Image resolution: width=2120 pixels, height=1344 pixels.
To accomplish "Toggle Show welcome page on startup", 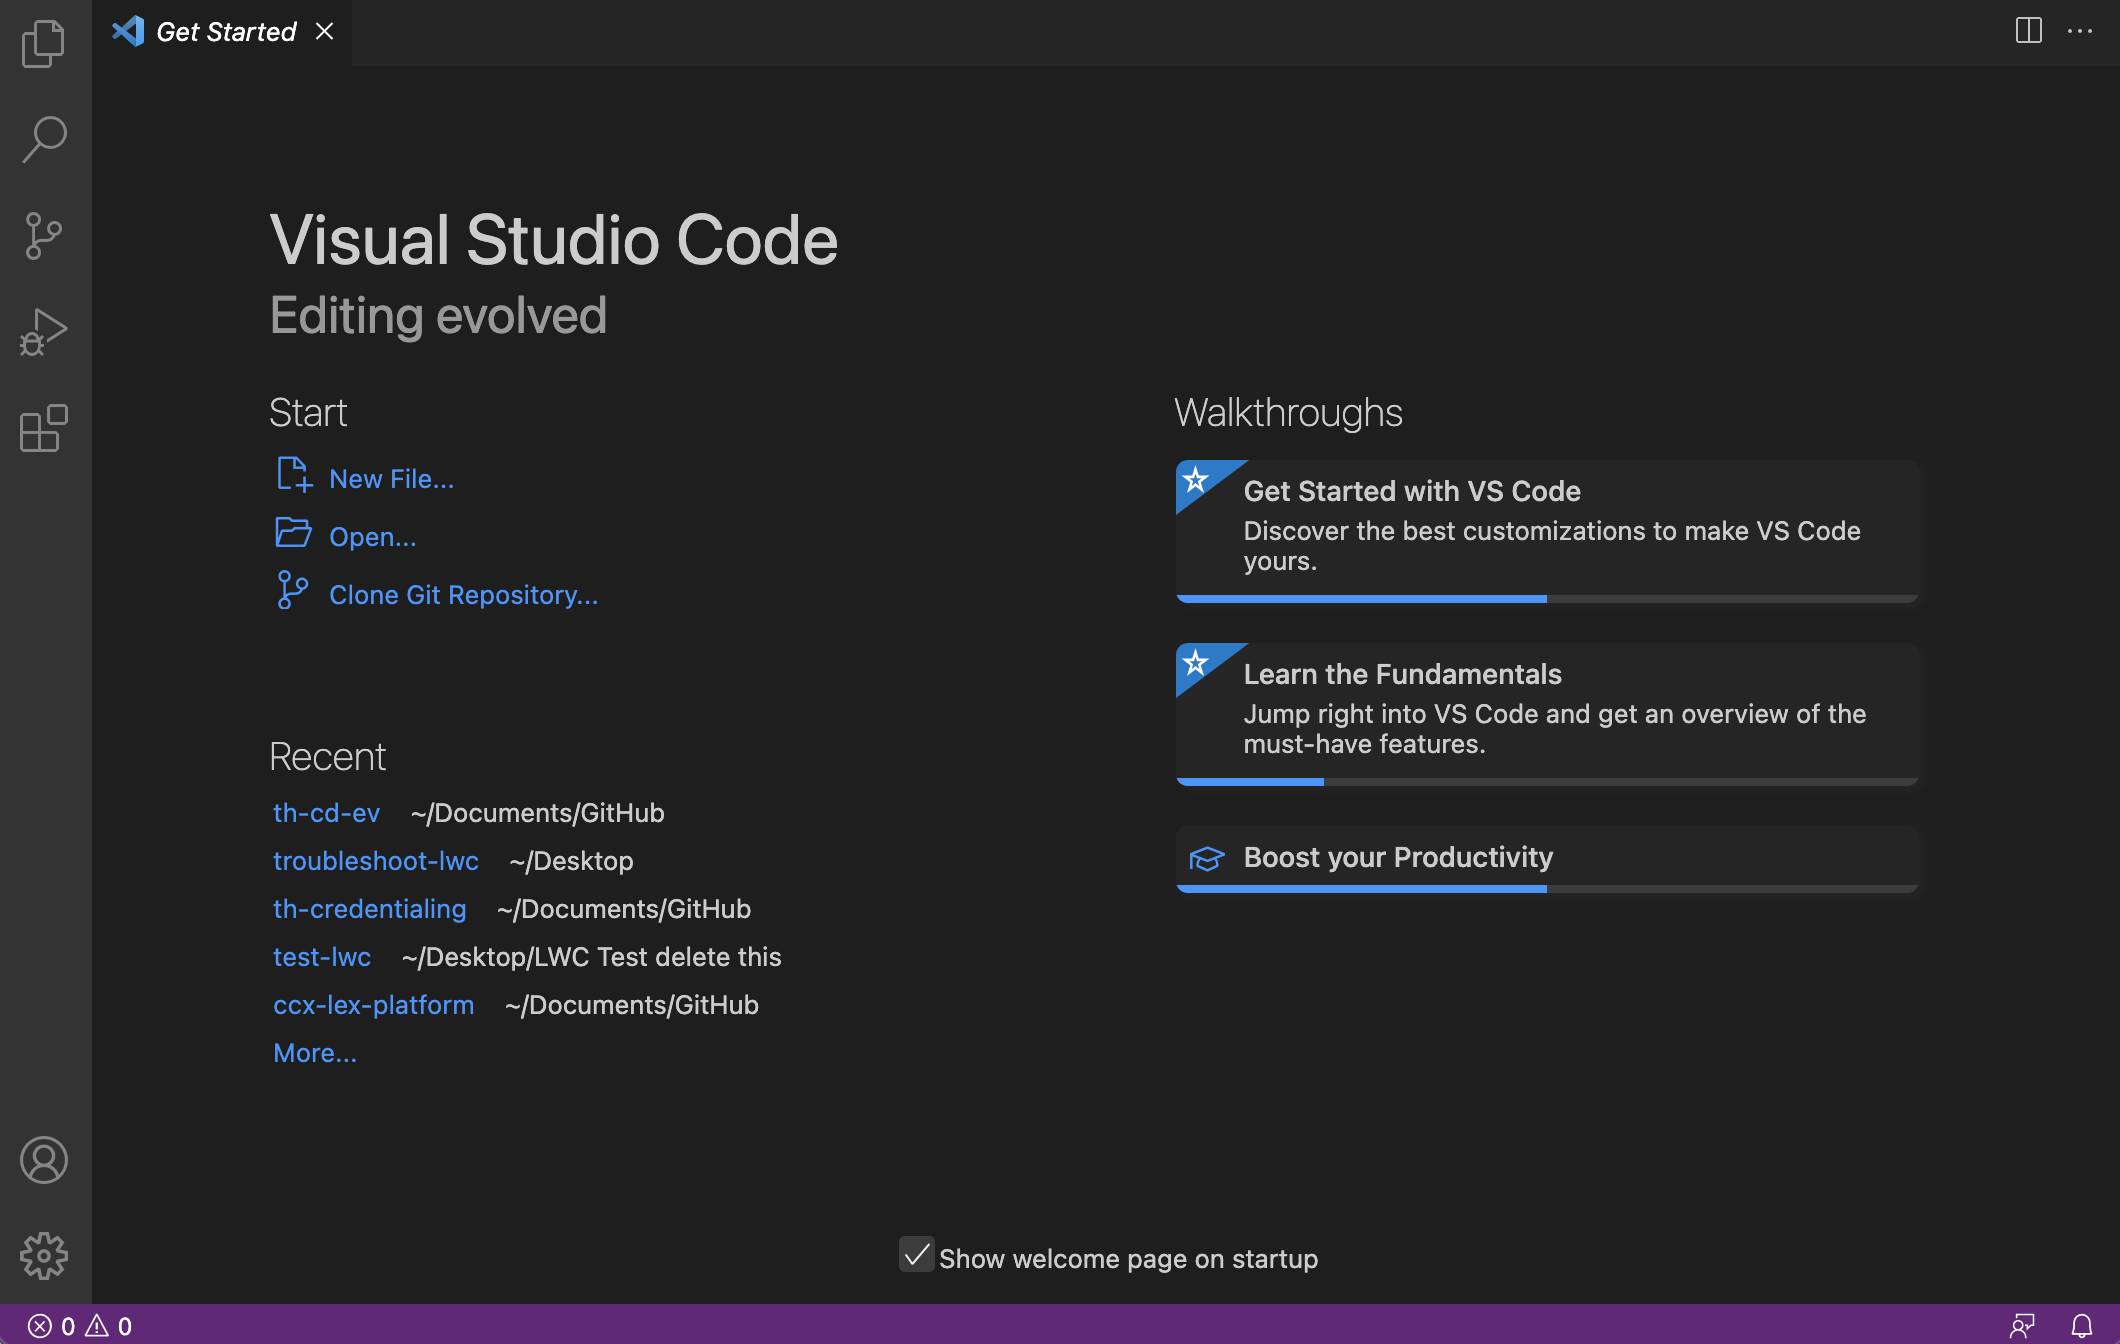I will point(918,1257).
